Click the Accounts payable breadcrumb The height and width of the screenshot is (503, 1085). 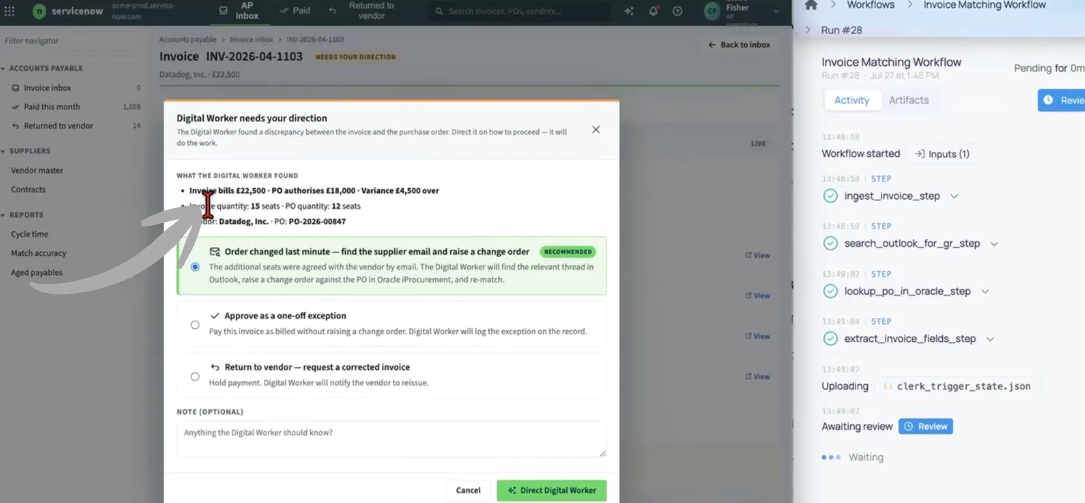click(188, 40)
